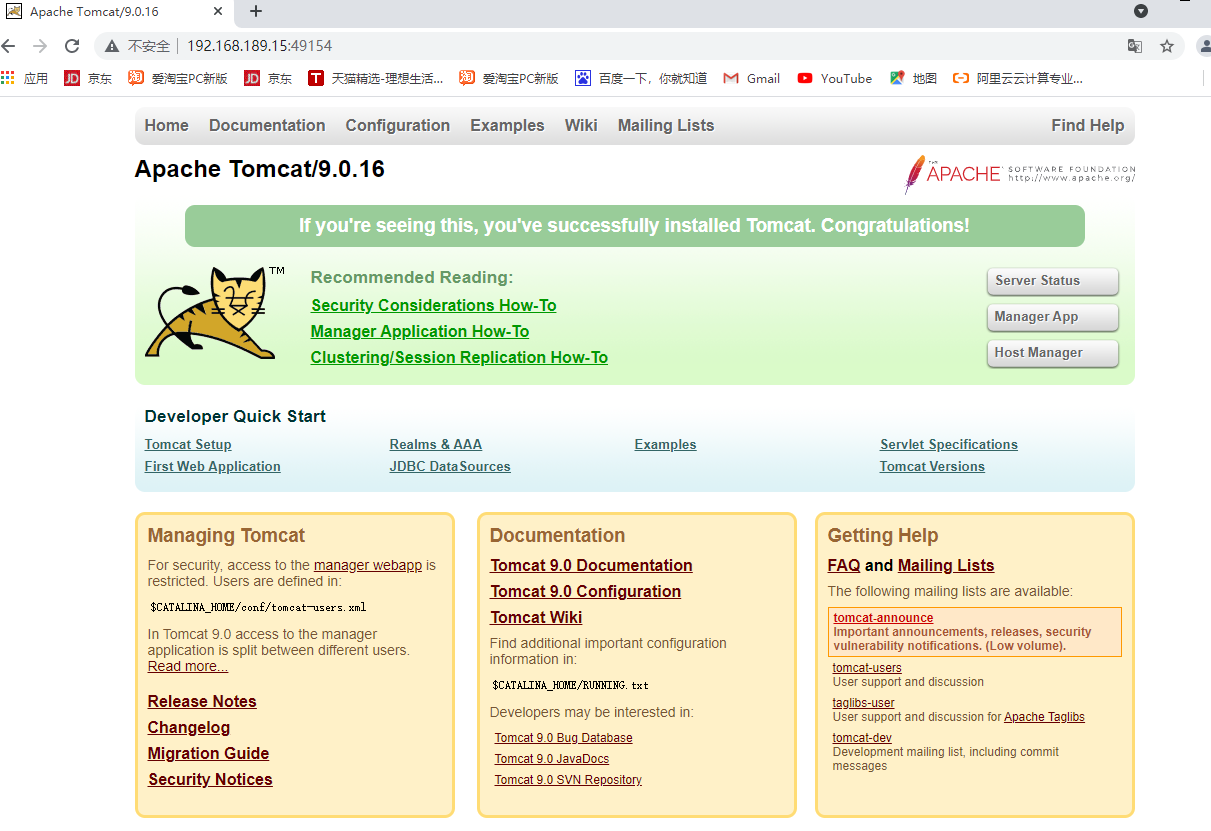The height and width of the screenshot is (831, 1211).
Task: Open the Migration Guide link
Action: click(x=209, y=753)
